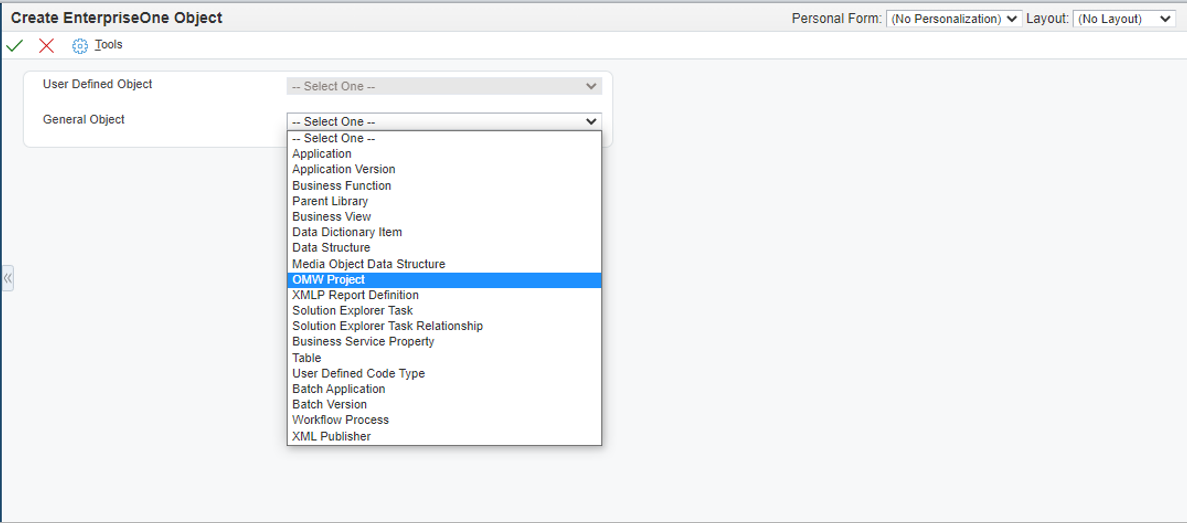The height and width of the screenshot is (524, 1187).
Task: Open the Tools menu
Action: pos(108,45)
